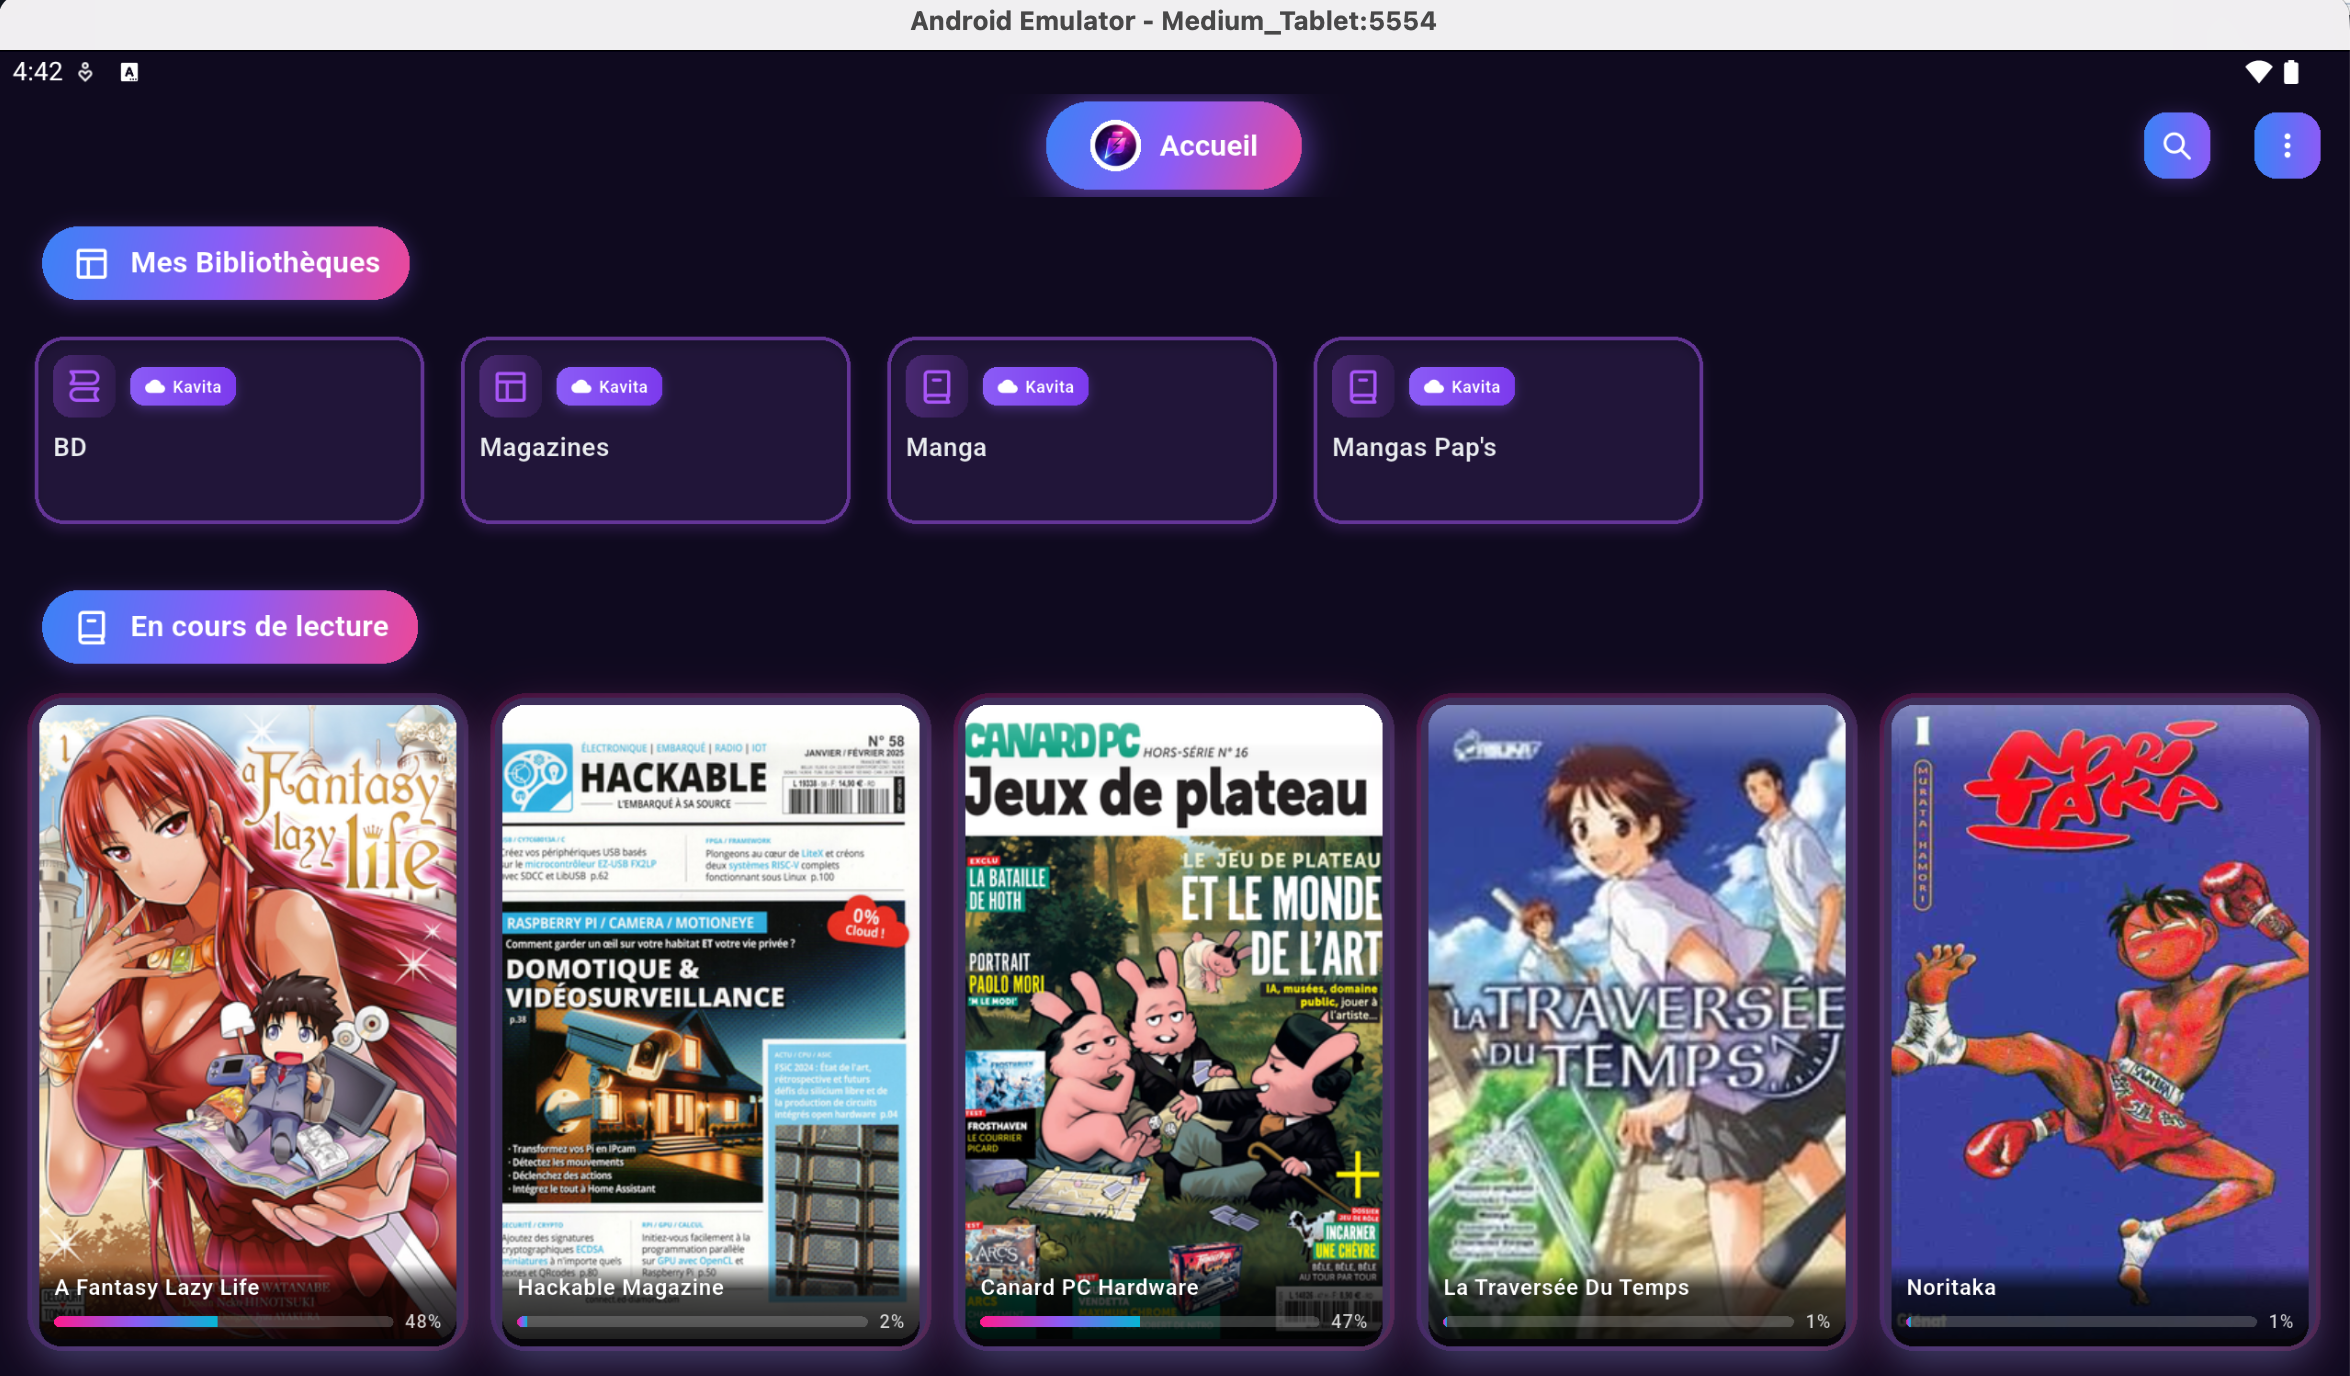The height and width of the screenshot is (1376, 2350).
Task: Tap the BD library stack icon
Action: [84, 386]
